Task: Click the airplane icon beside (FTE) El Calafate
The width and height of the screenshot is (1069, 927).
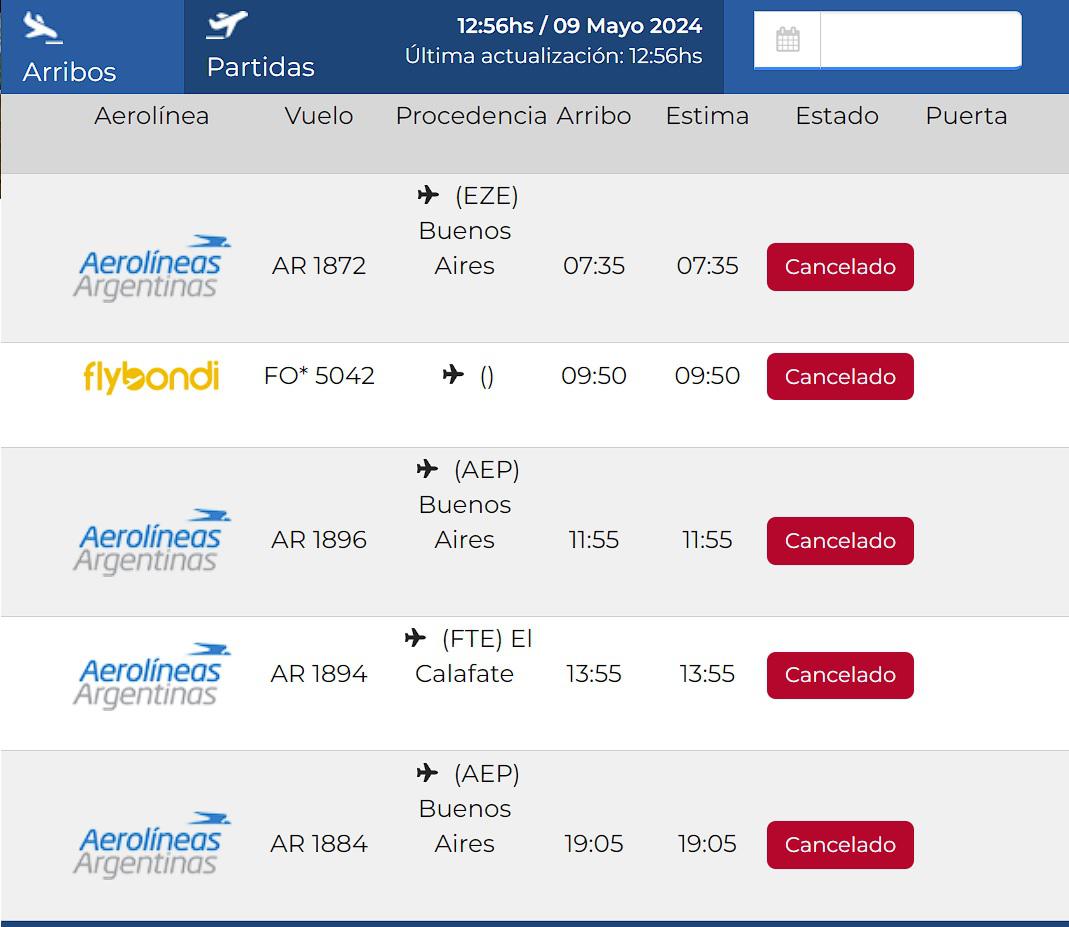Action: pos(415,637)
